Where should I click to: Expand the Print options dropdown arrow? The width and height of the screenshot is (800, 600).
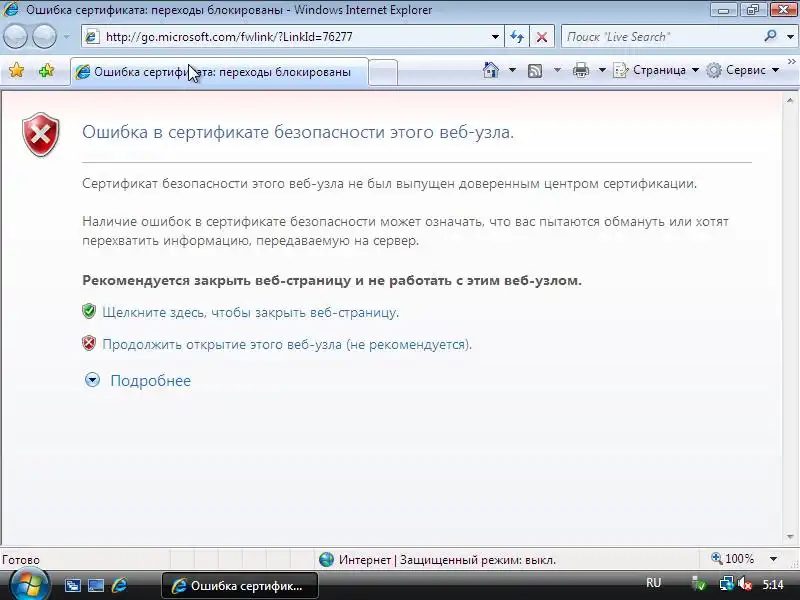tap(602, 70)
